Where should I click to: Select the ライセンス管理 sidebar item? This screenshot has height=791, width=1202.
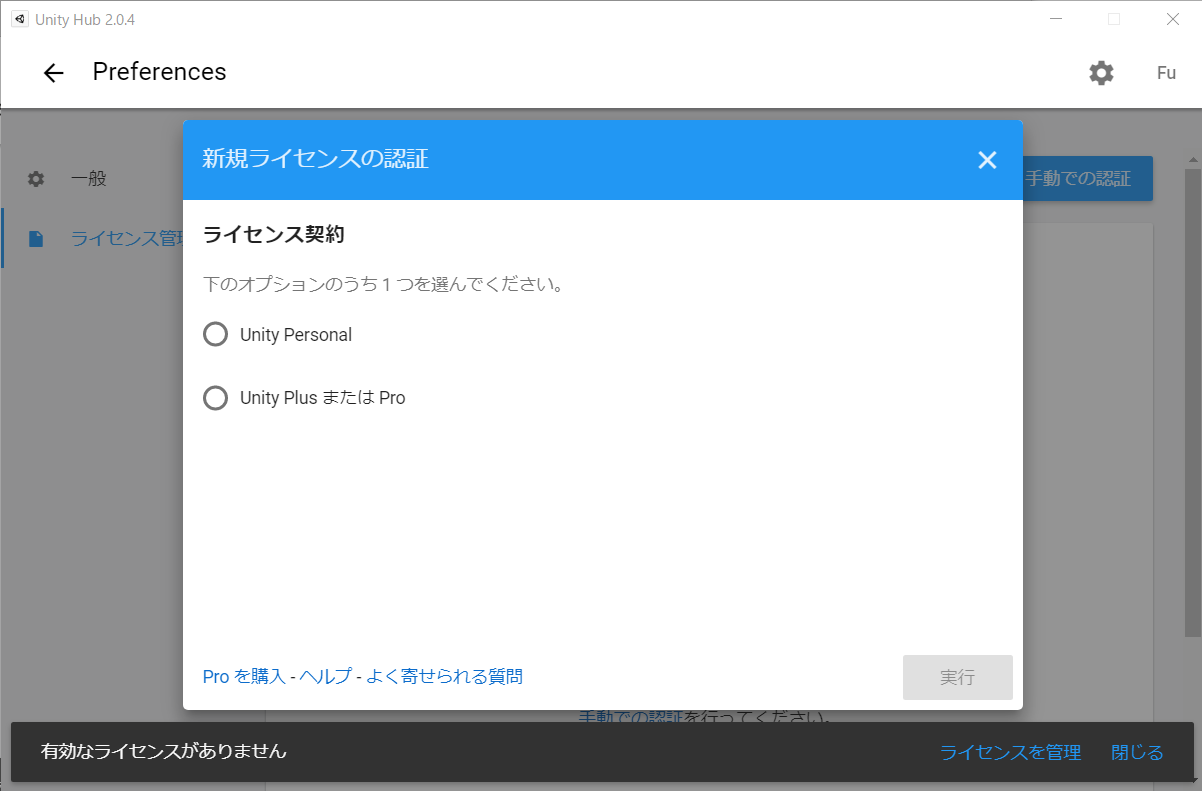(x=92, y=238)
